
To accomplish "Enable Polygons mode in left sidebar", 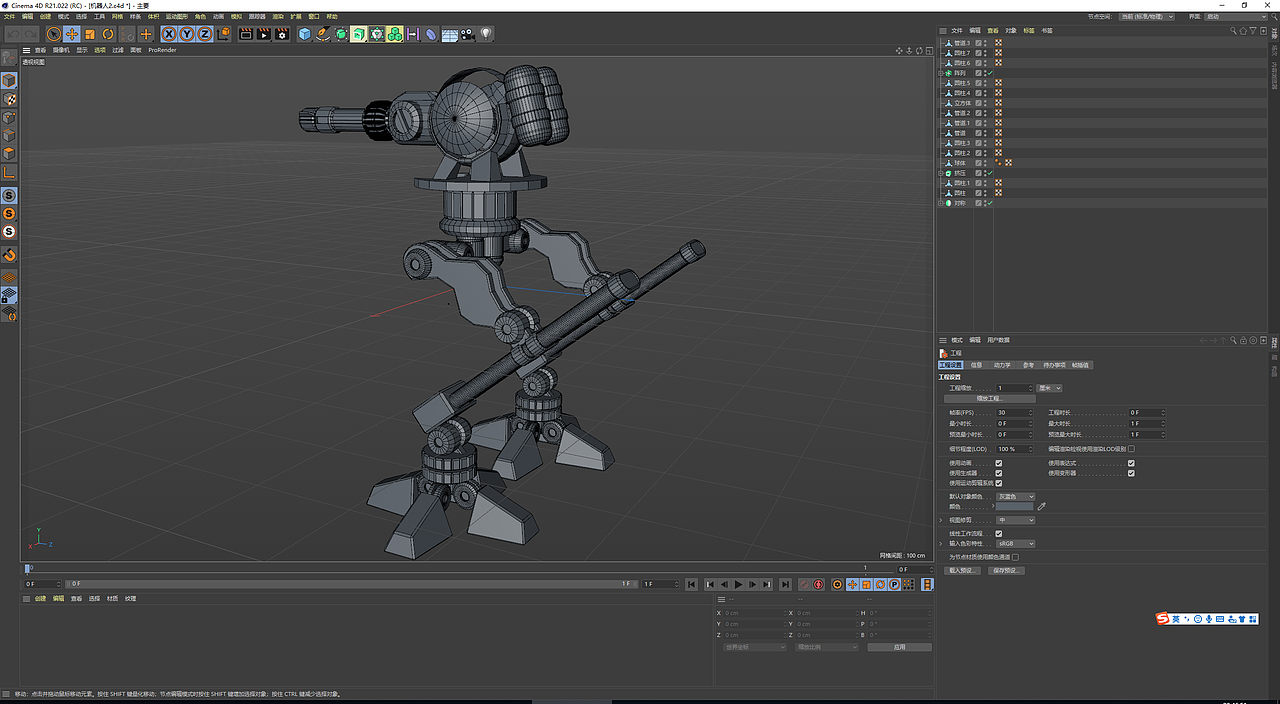I will 9,154.
